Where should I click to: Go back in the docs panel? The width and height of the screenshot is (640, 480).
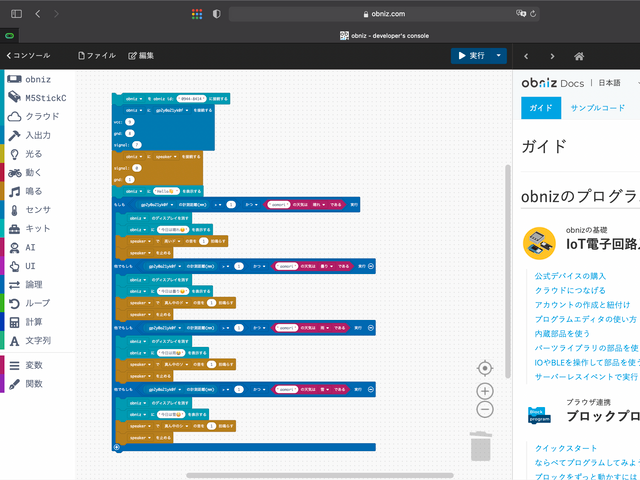tap(526, 56)
